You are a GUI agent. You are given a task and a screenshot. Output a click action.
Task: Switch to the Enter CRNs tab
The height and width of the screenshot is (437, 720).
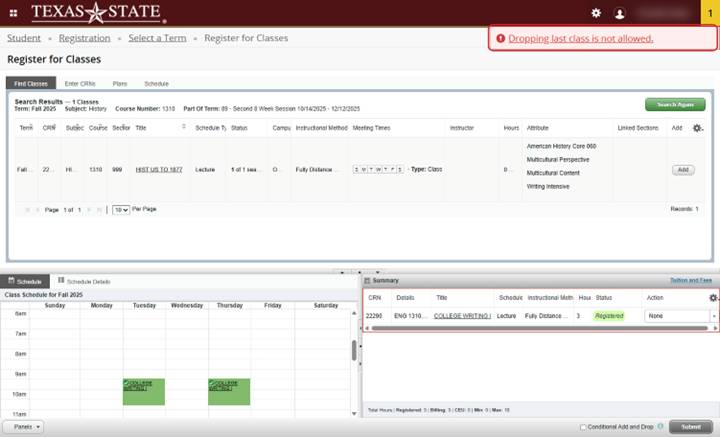point(80,83)
